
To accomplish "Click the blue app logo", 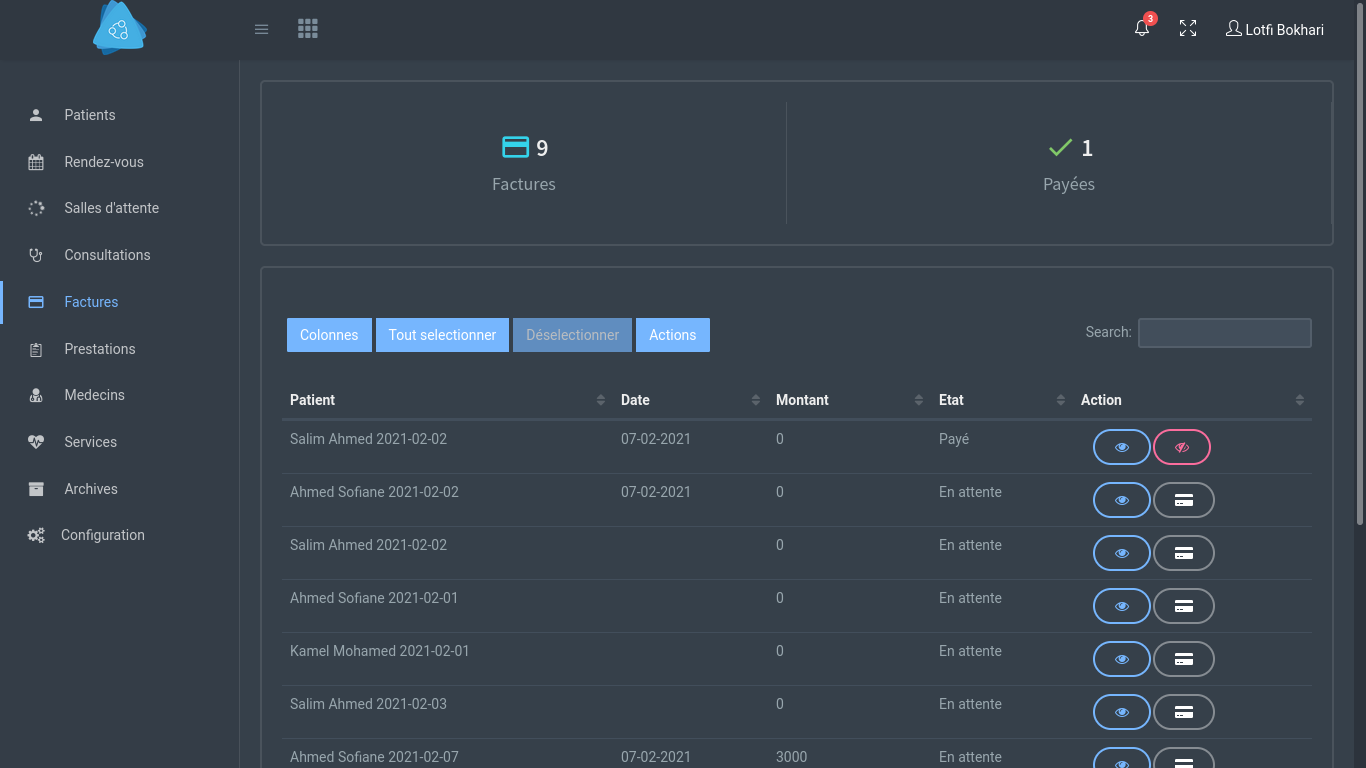I will (120, 28).
